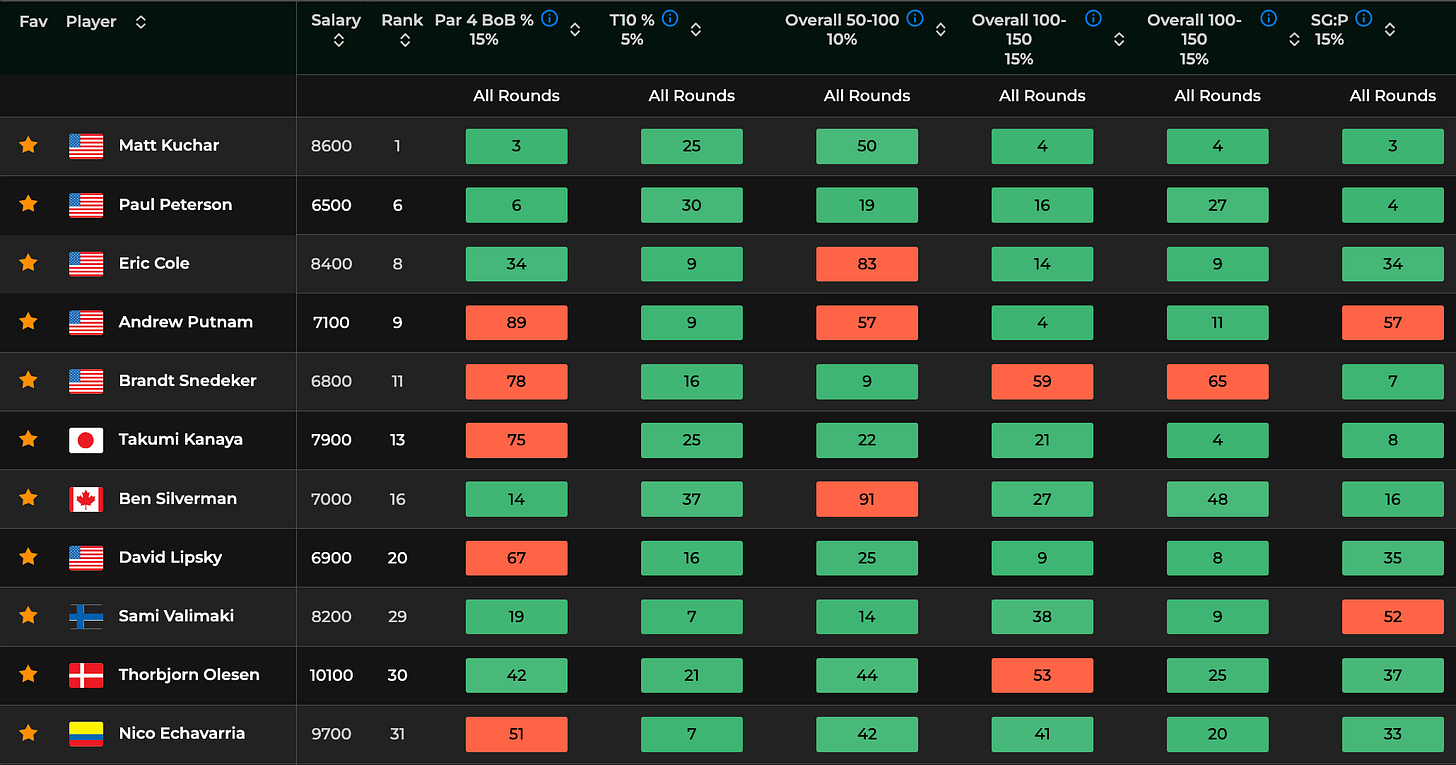Sort by Rank using the arrows below it
The height and width of the screenshot is (765, 1456).
(404, 40)
